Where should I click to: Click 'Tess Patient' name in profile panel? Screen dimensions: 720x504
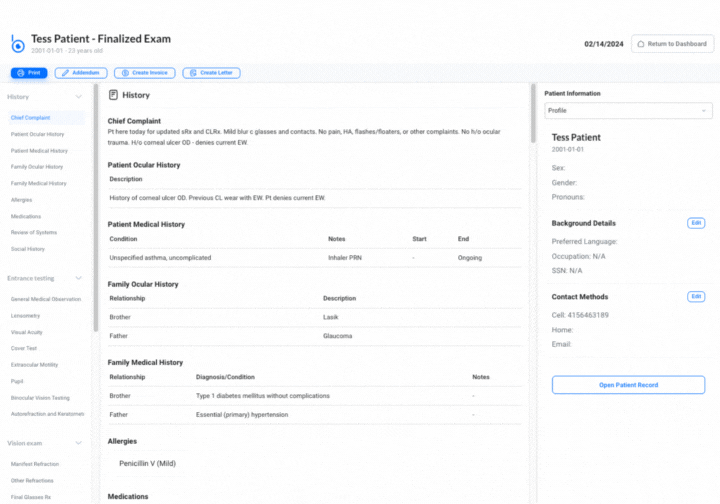click(576, 137)
